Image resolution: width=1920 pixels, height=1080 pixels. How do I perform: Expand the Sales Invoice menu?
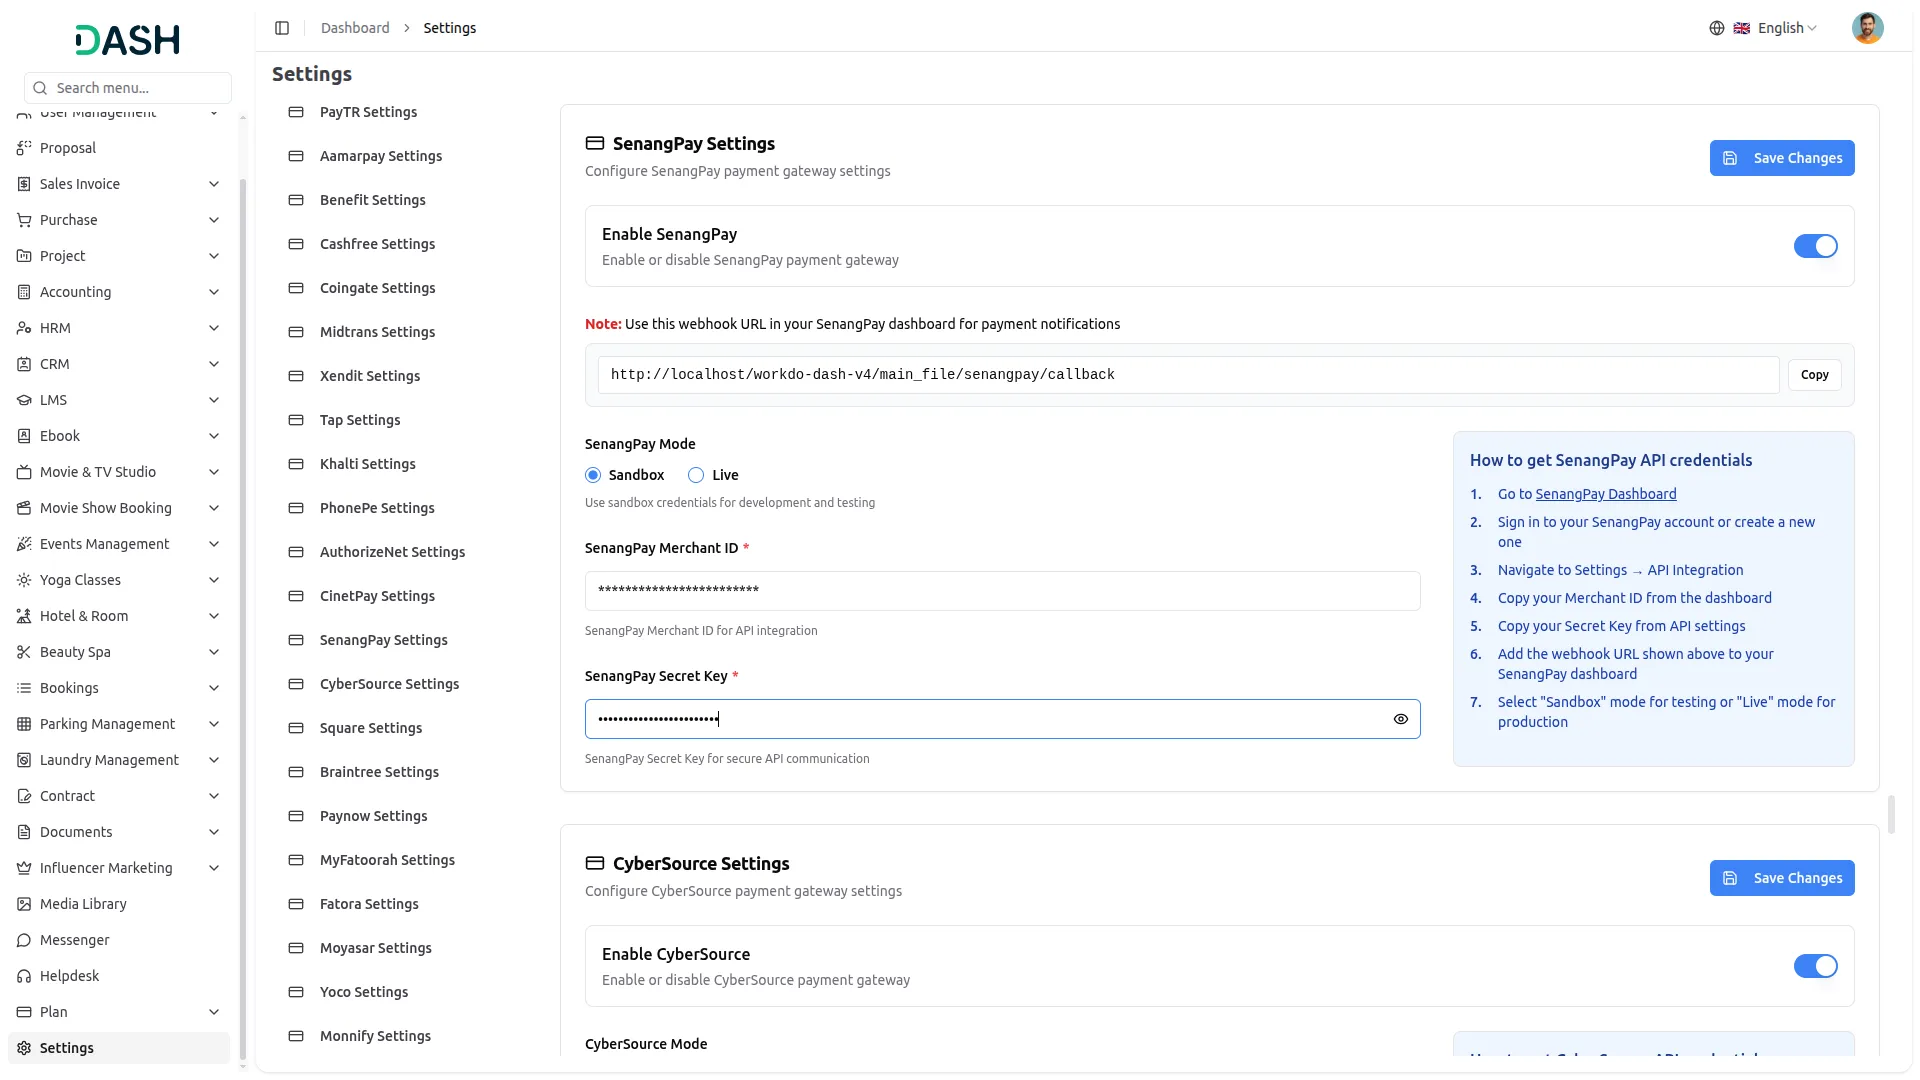[x=214, y=184]
